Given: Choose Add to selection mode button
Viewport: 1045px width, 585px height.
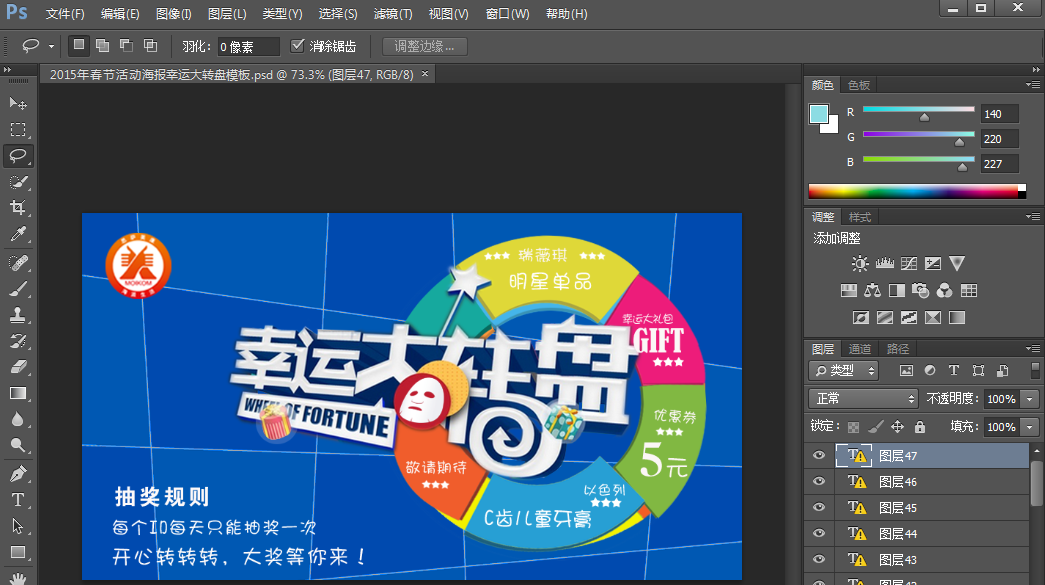Looking at the screenshot, I should [x=103, y=45].
